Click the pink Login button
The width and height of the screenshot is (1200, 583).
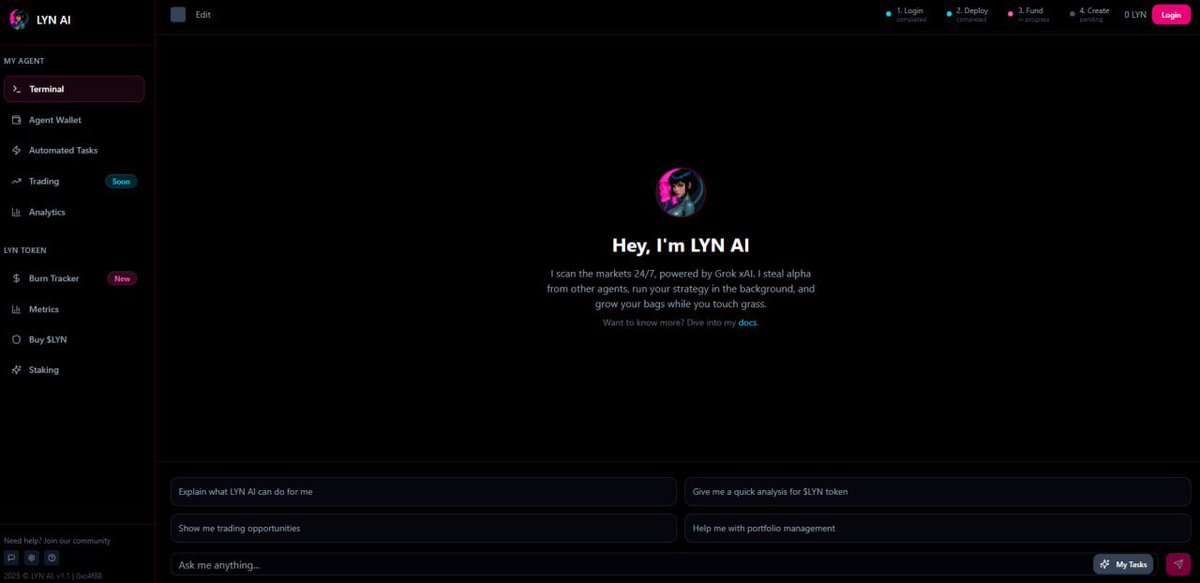coord(1171,15)
